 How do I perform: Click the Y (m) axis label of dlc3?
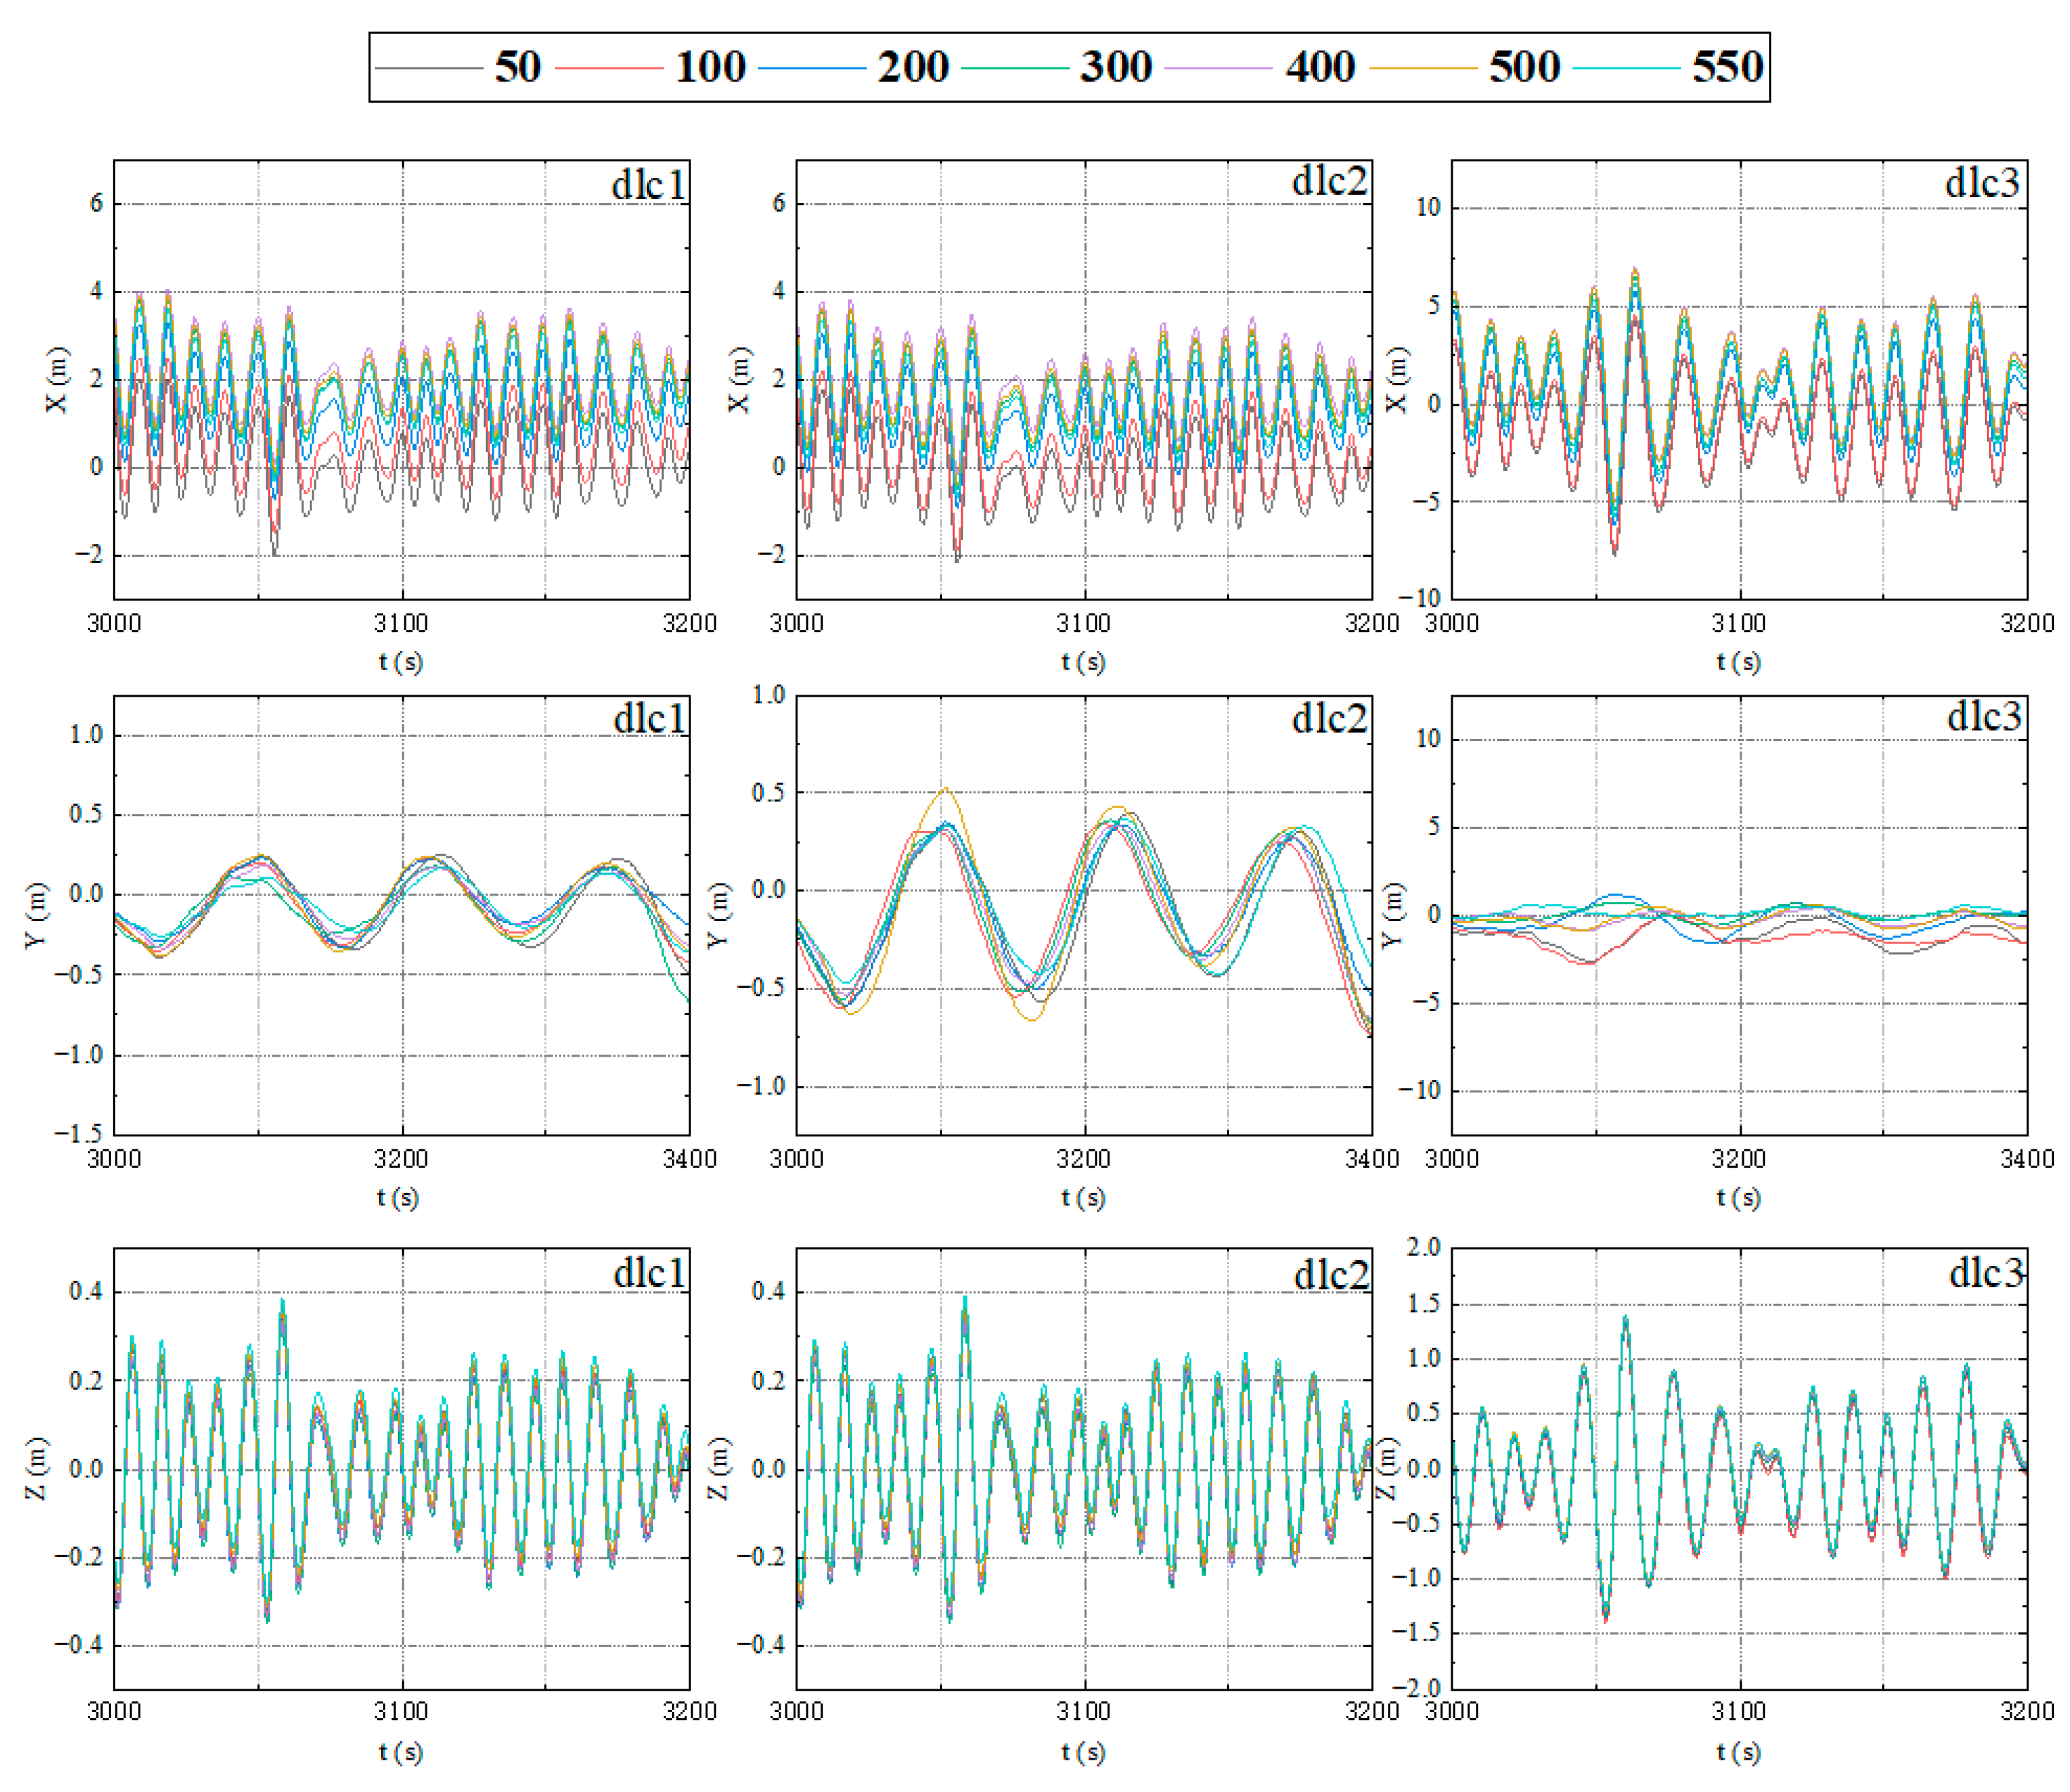point(1393,915)
